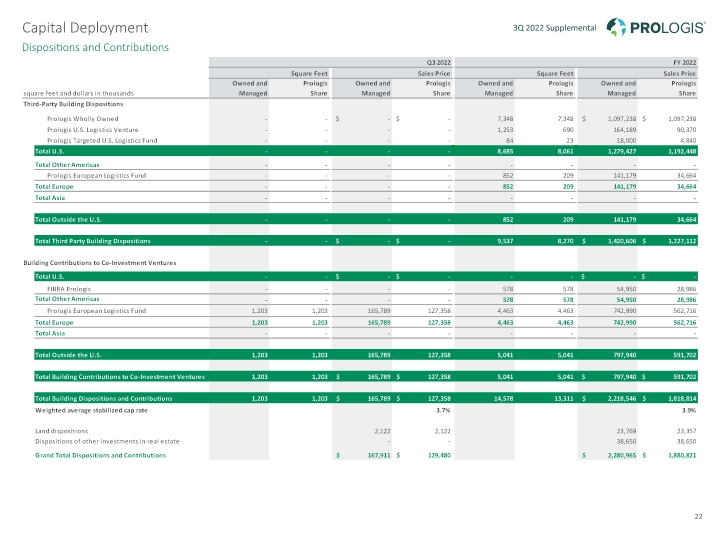
Task: Select 'Prologis U.S. Logistics Venture' row label
Action: point(92,130)
